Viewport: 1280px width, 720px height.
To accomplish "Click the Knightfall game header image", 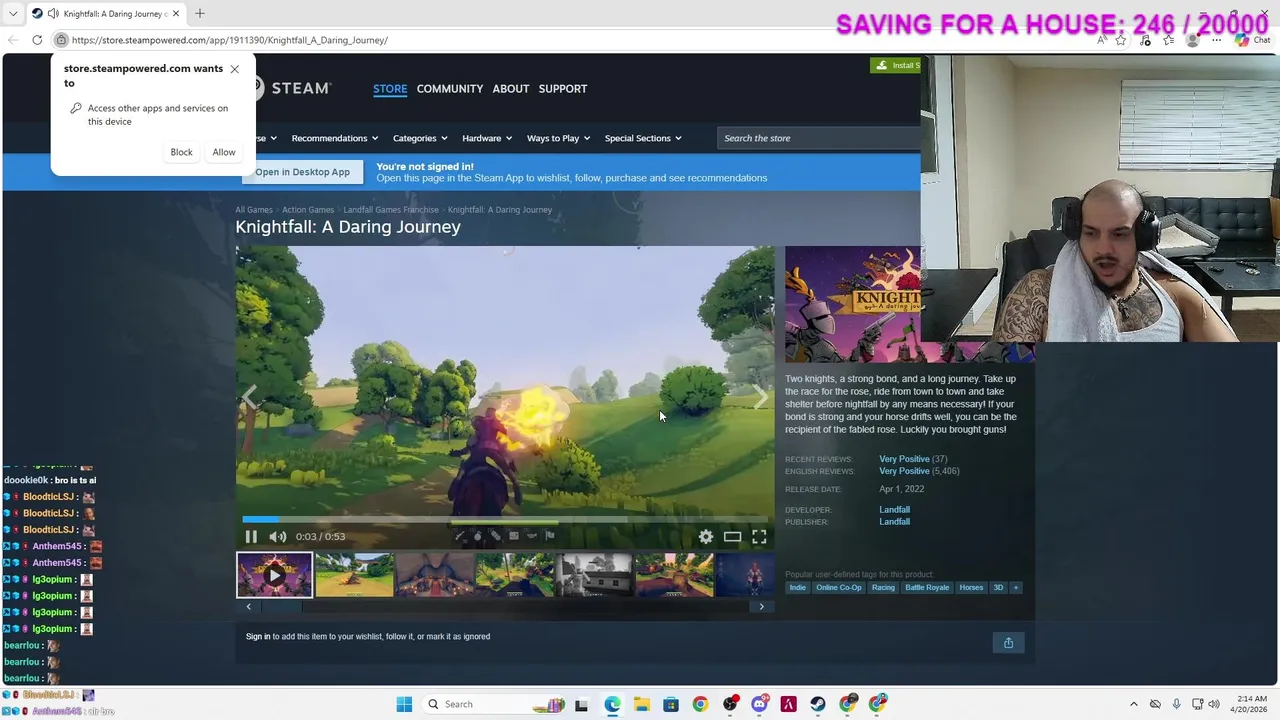I will pyautogui.click(x=852, y=304).
